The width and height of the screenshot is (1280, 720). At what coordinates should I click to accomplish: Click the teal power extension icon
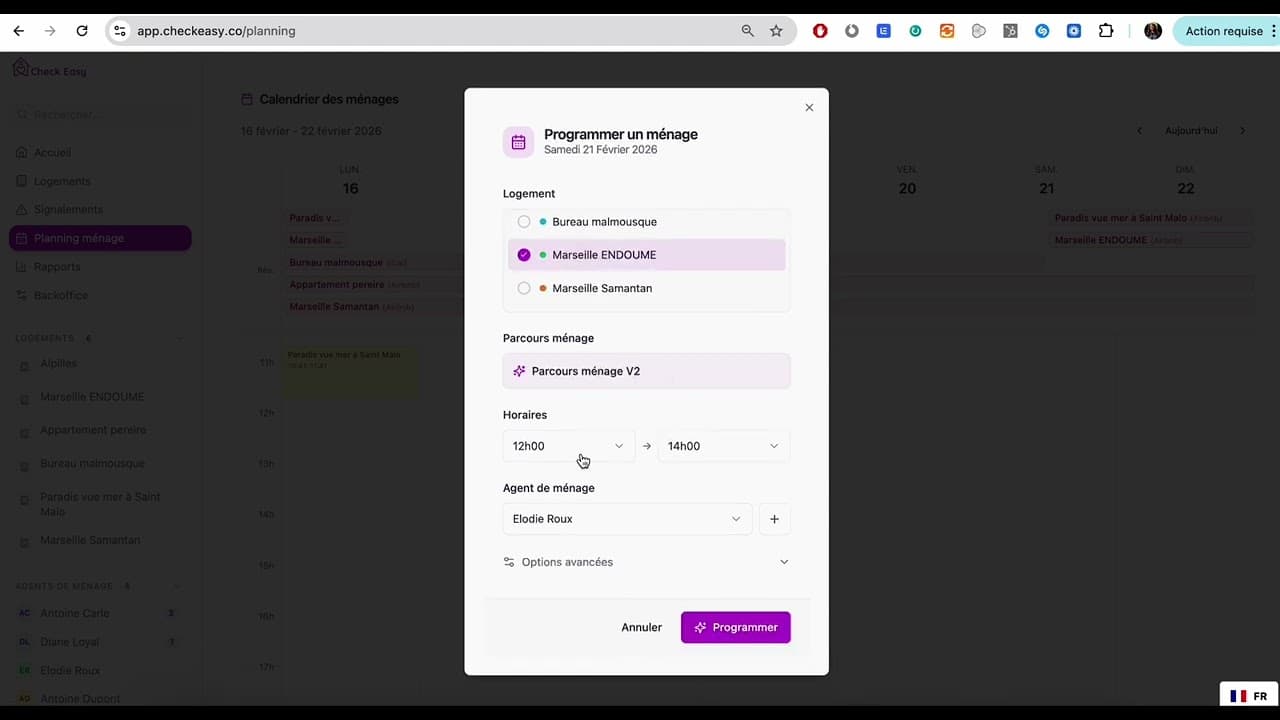click(x=915, y=31)
